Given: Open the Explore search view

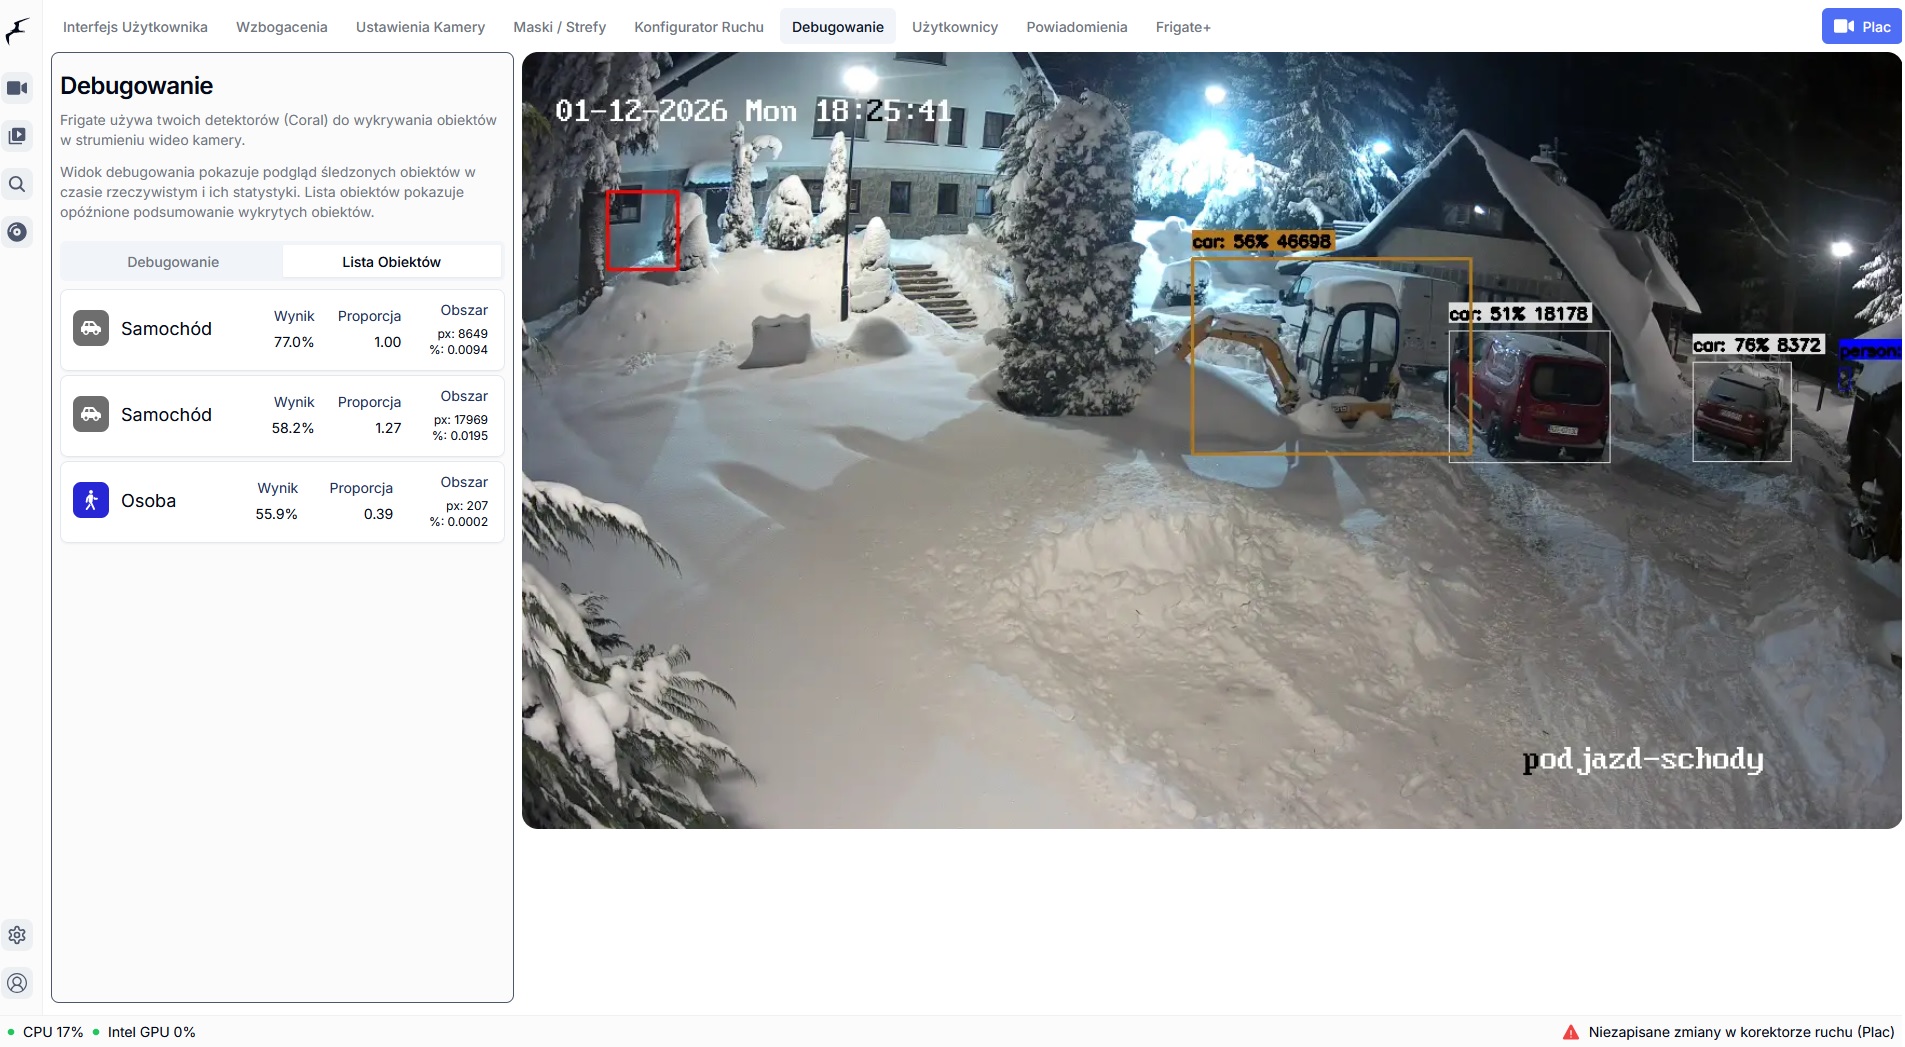Looking at the screenshot, I should 17,184.
